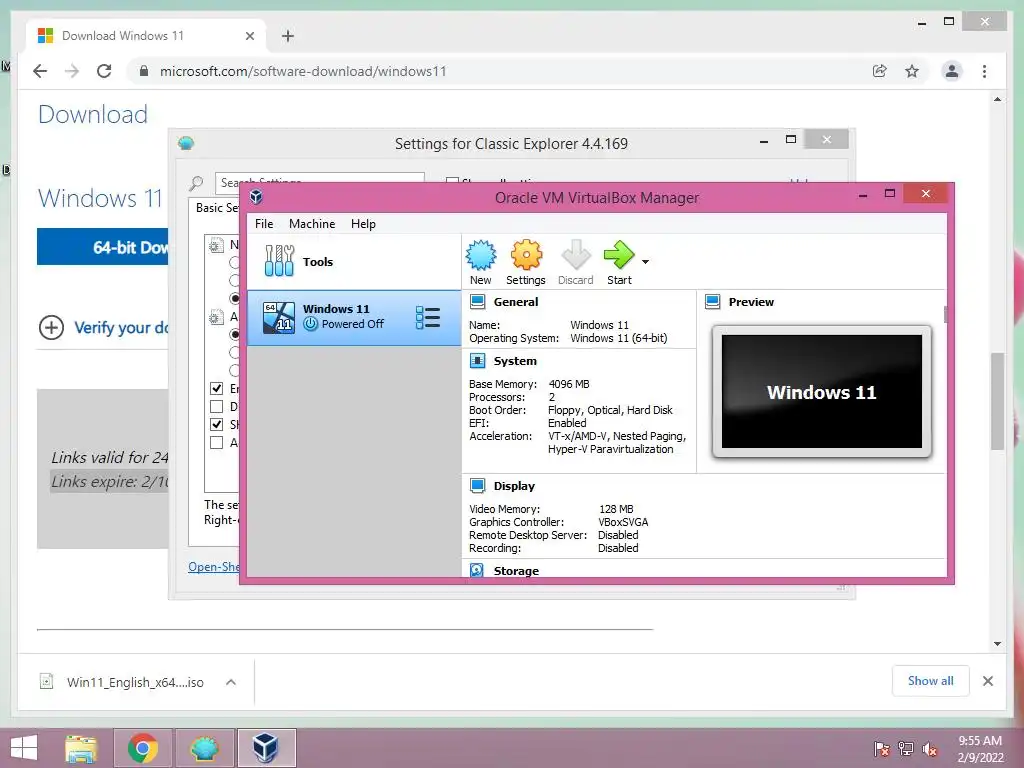Click the Preview section icon
The height and width of the screenshot is (768, 1024).
tap(712, 302)
